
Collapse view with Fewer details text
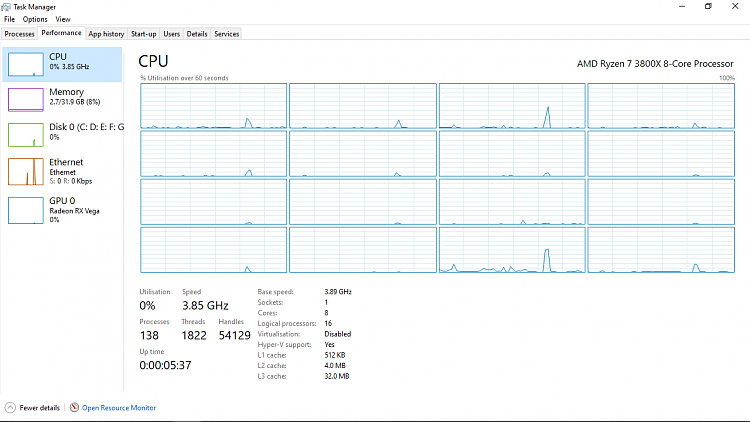39,408
